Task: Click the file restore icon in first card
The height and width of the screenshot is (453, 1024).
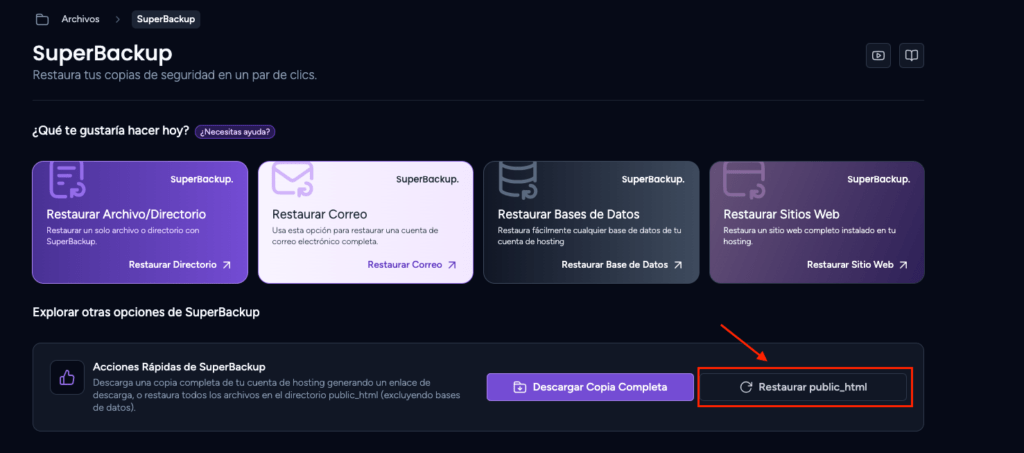Action: [x=67, y=180]
